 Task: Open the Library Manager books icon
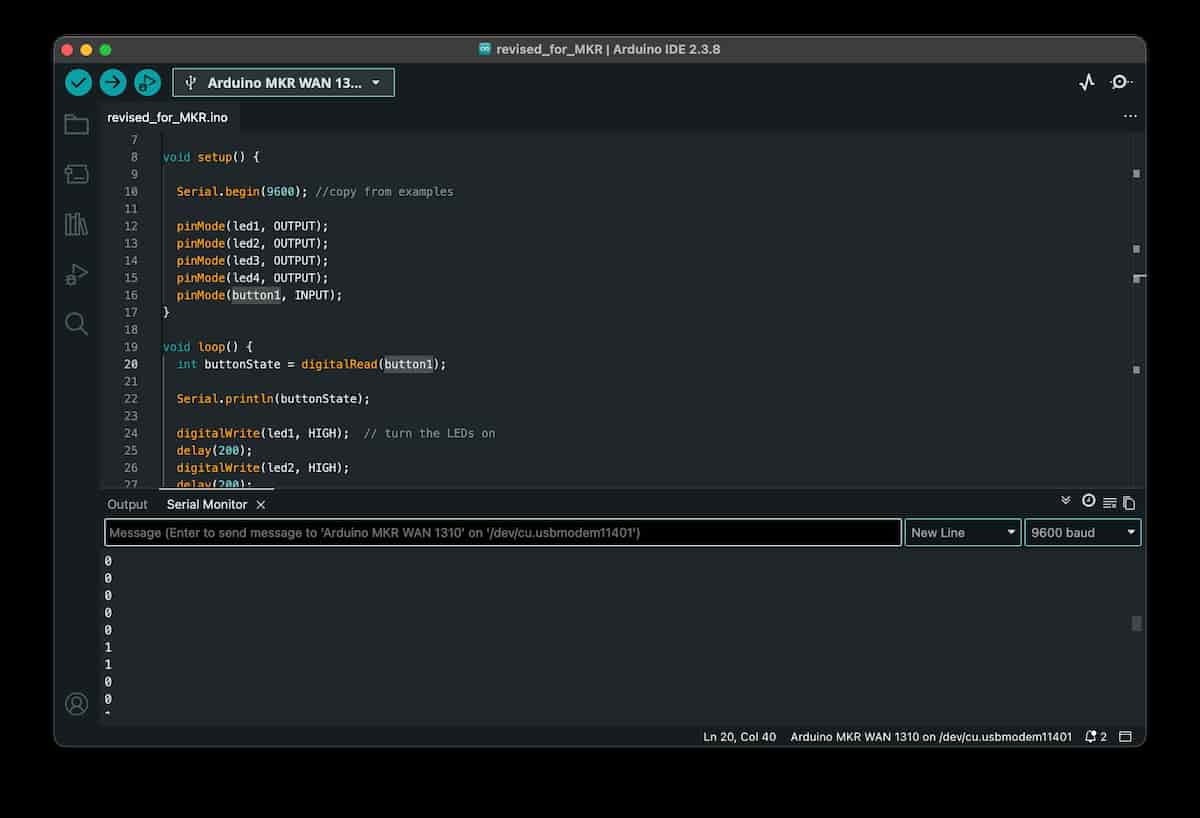(77, 224)
